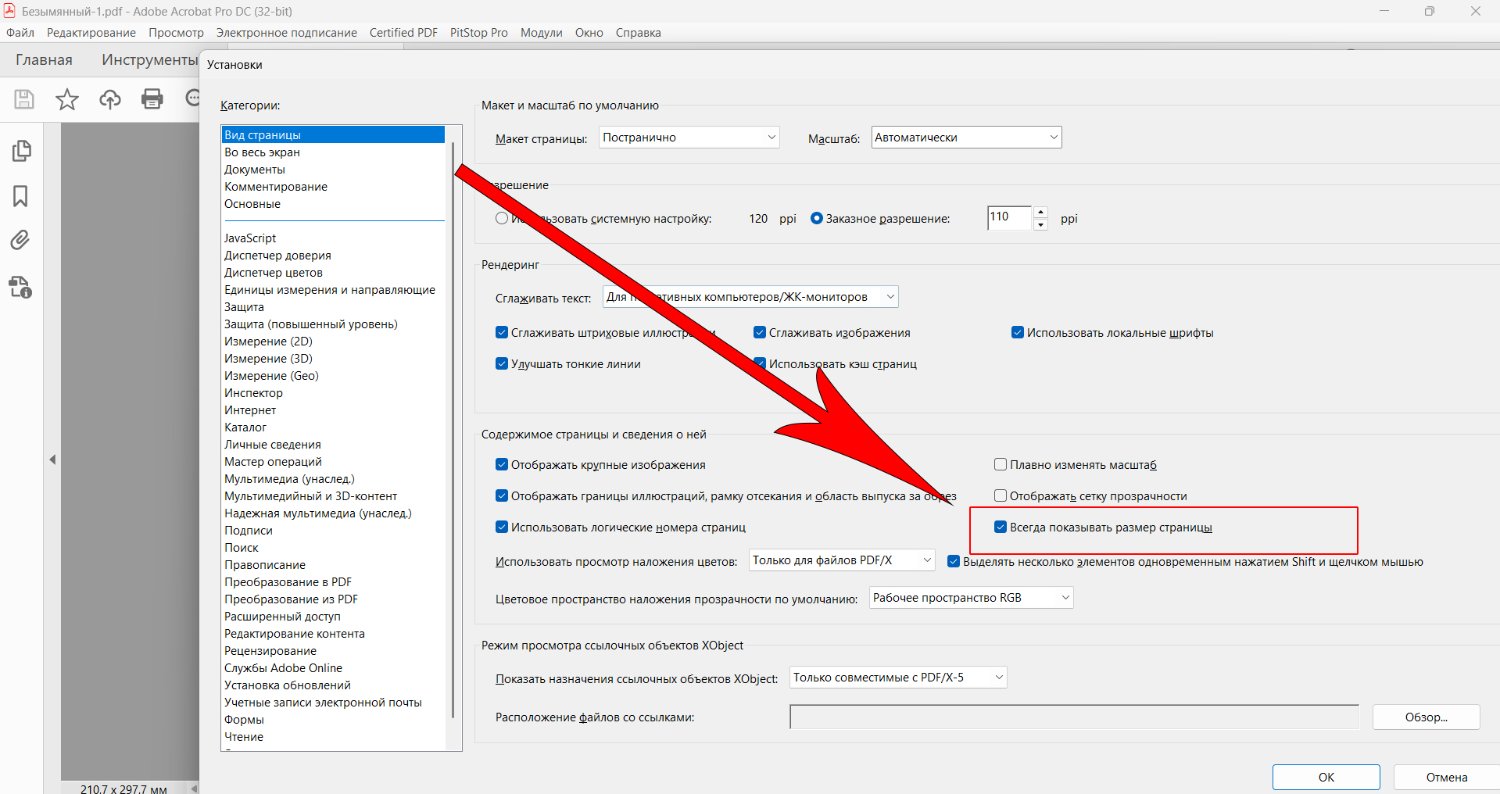
Task: Open the document-with-info sidebar panel icon
Action: coord(21,287)
